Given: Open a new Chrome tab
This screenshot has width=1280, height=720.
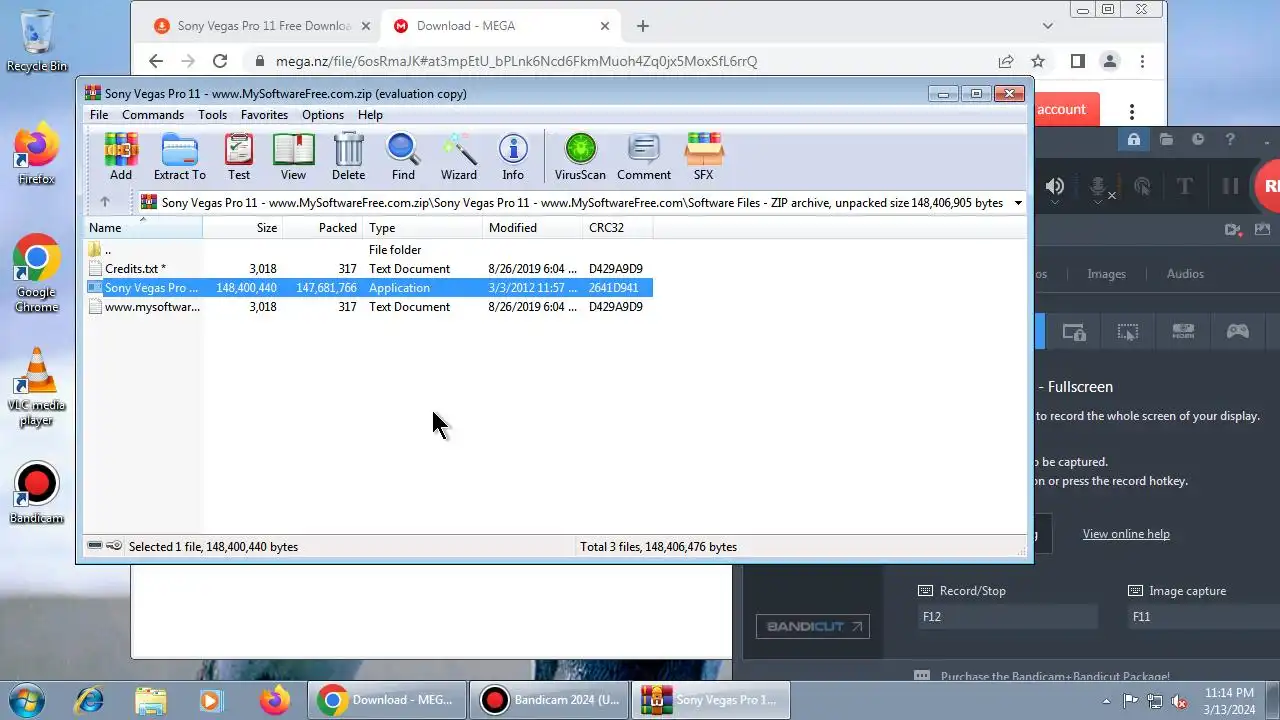Looking at the screenshot, I should (643, 26).
